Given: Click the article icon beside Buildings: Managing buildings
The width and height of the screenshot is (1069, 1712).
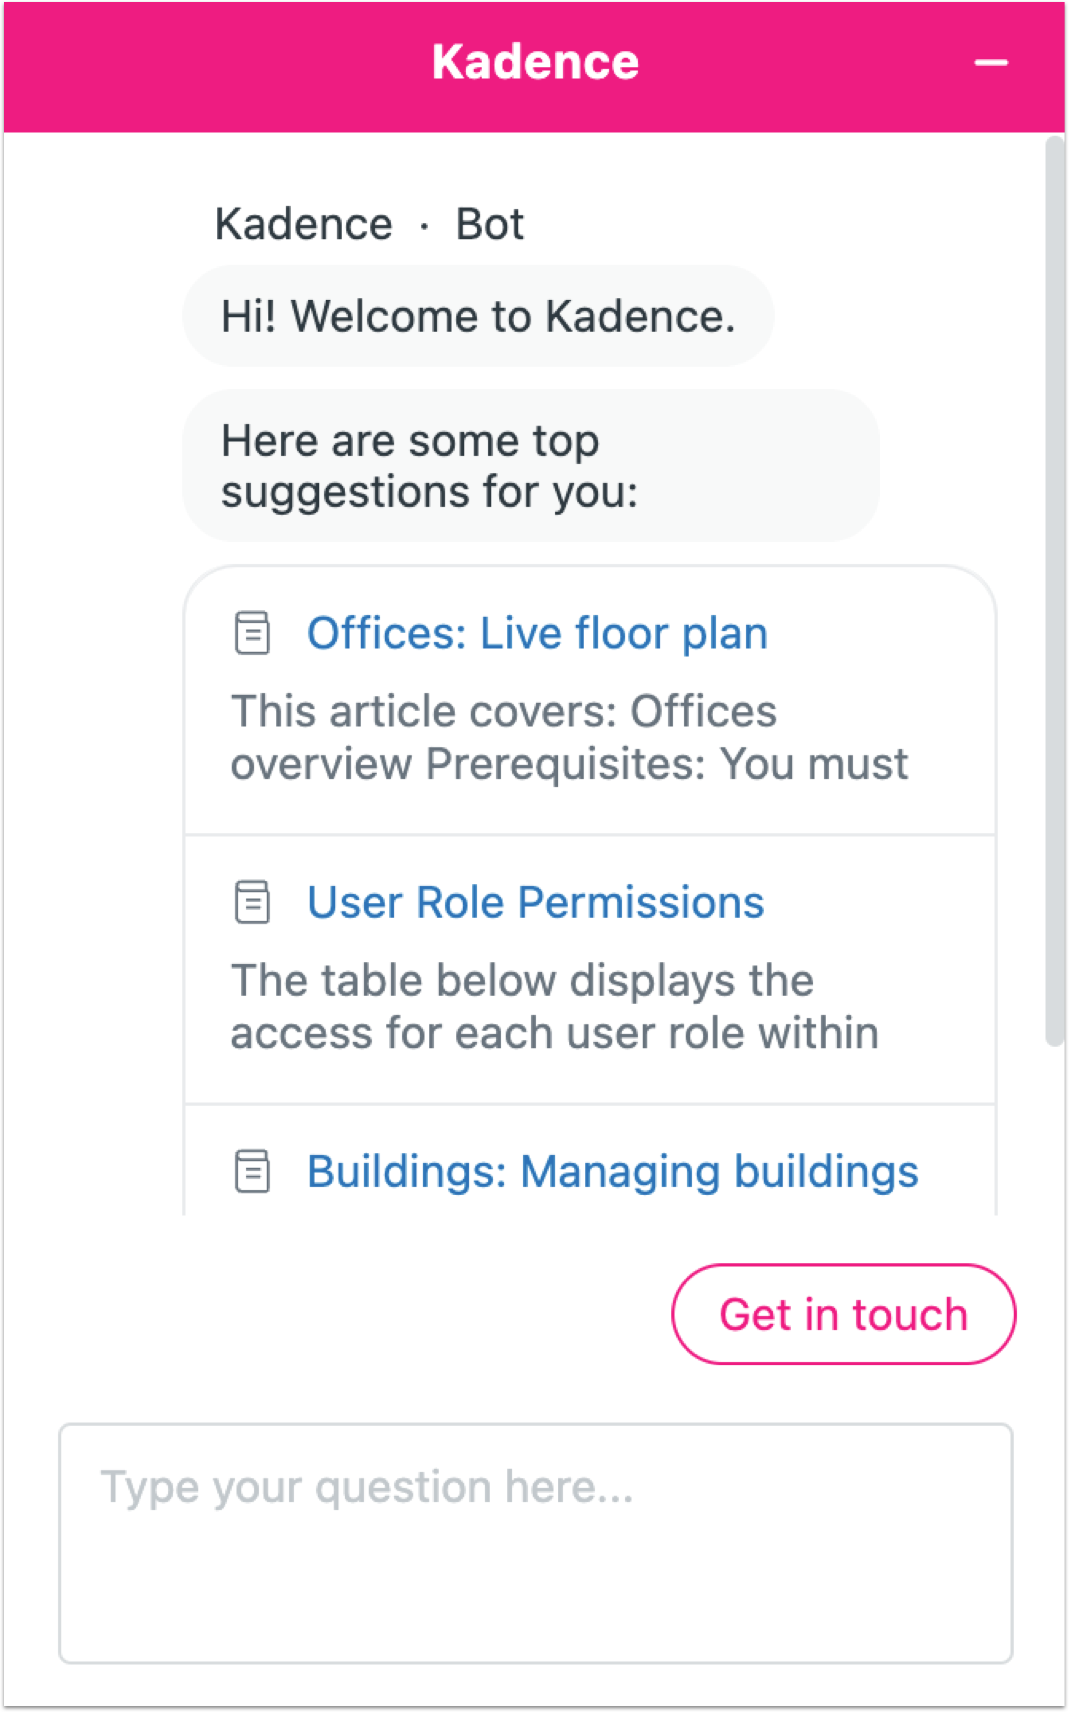Looking at the screenshot, I should coord(252,1171).
